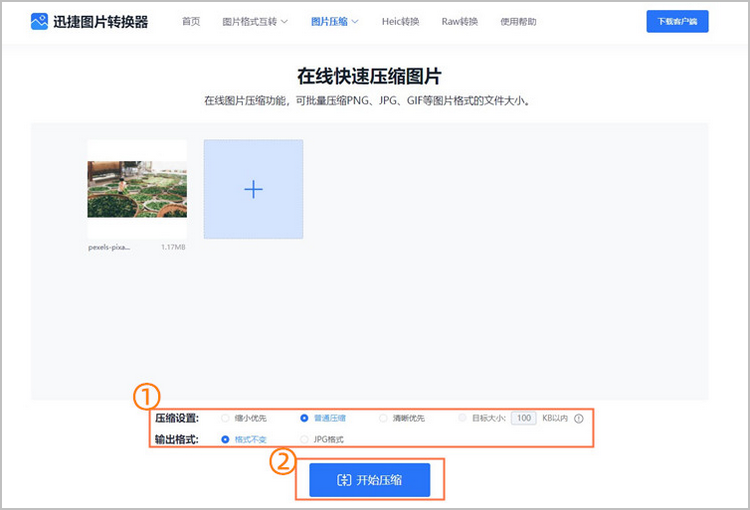Choose the 清晰优先 compression option
The width and height of the screenshot is (750, 510).
pyautogui.click(x=383, y=418)
